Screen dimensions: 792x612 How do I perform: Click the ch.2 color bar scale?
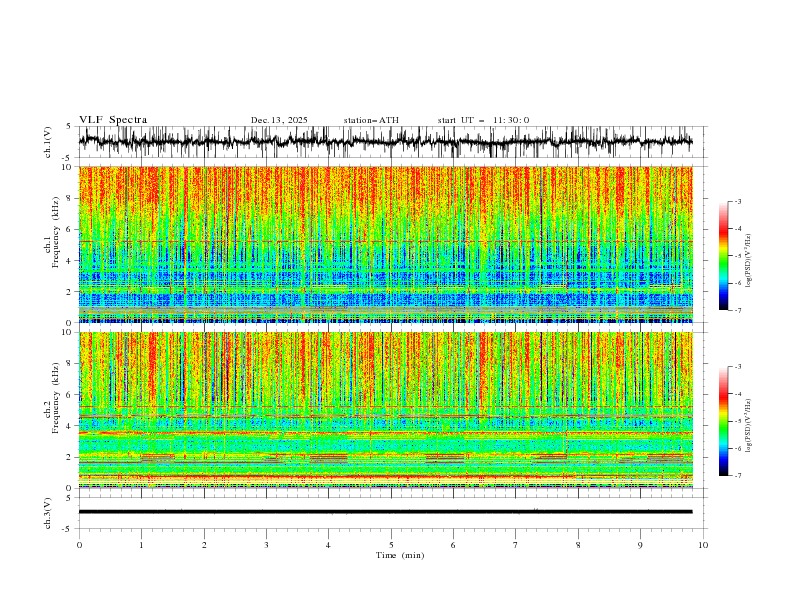pos(724,421)
